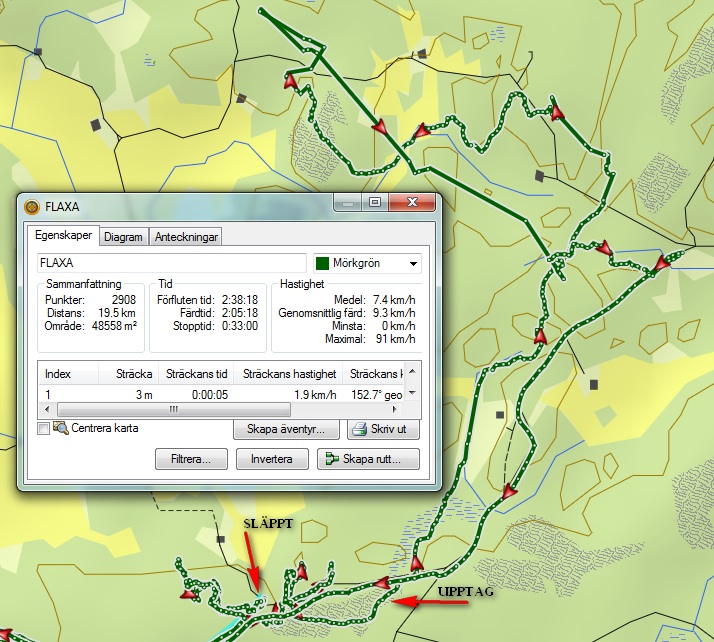Click the route icon on Skapa rutt
The width and height of the screenshot is (714, 642).
coord(328,460)
